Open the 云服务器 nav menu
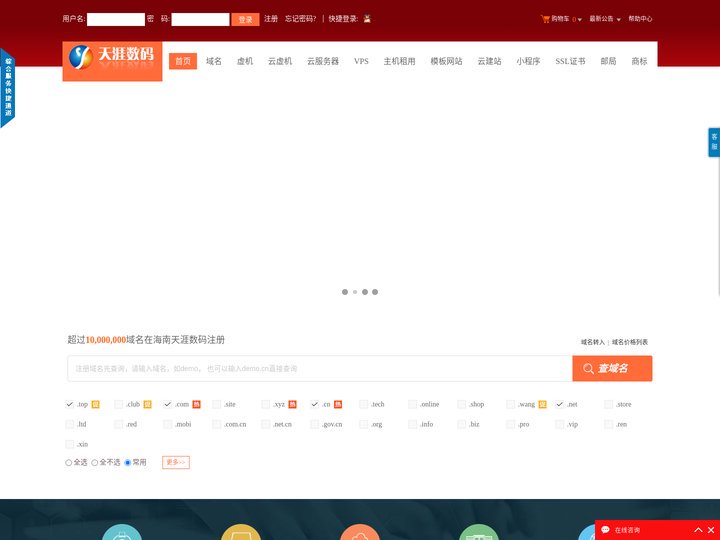720x540 pixels. click(x=323, y=61)
